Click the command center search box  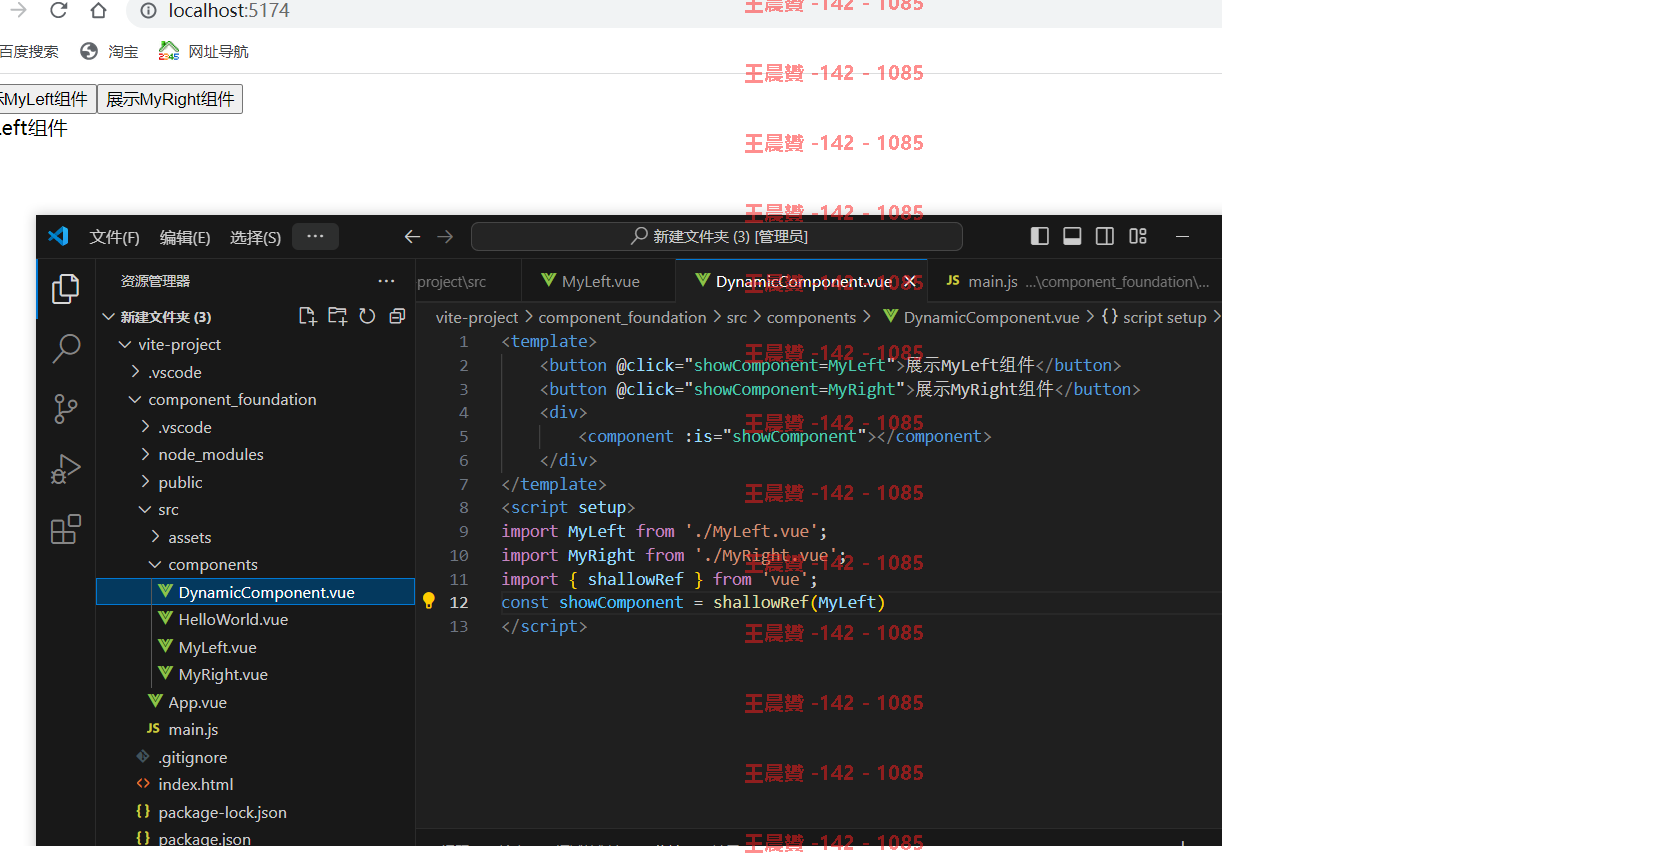(x=717, y=236)
